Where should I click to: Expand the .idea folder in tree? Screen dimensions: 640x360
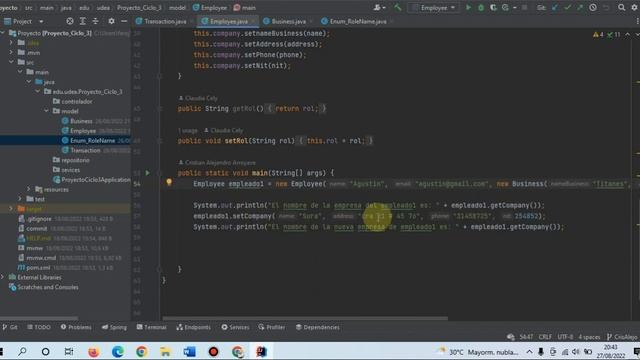11,42
